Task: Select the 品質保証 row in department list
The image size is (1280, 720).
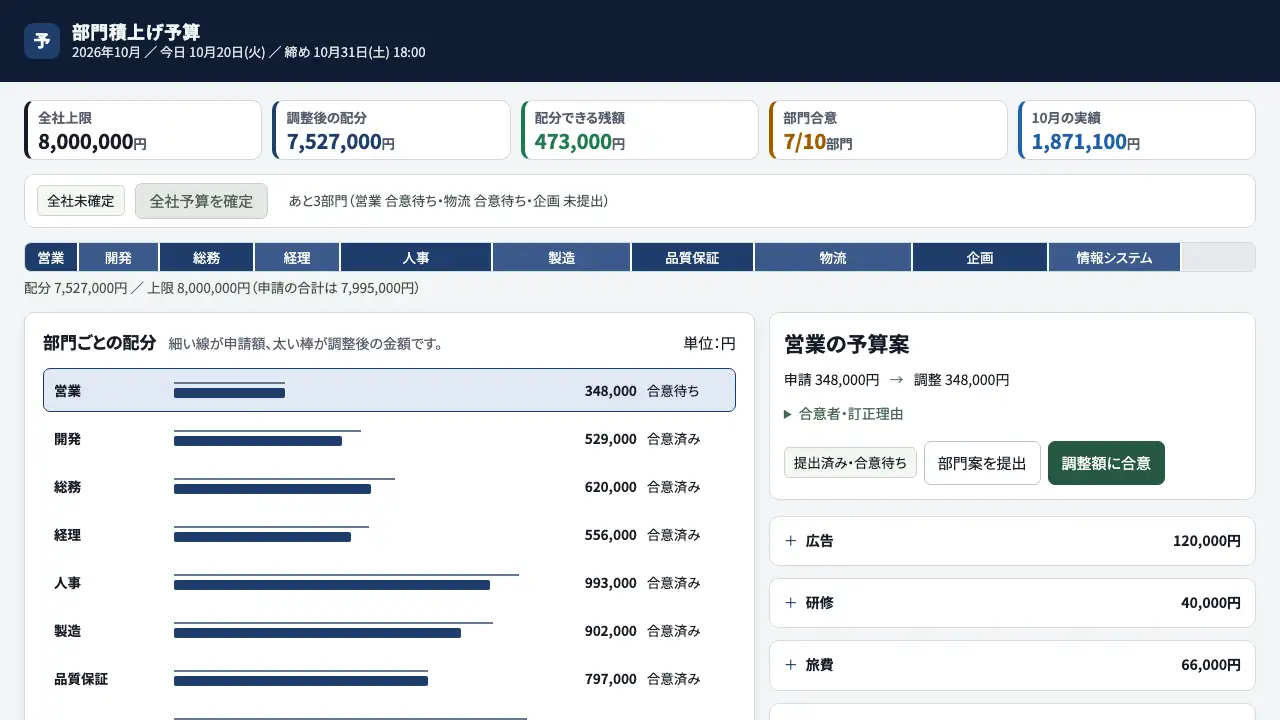Action: point(389,678)
